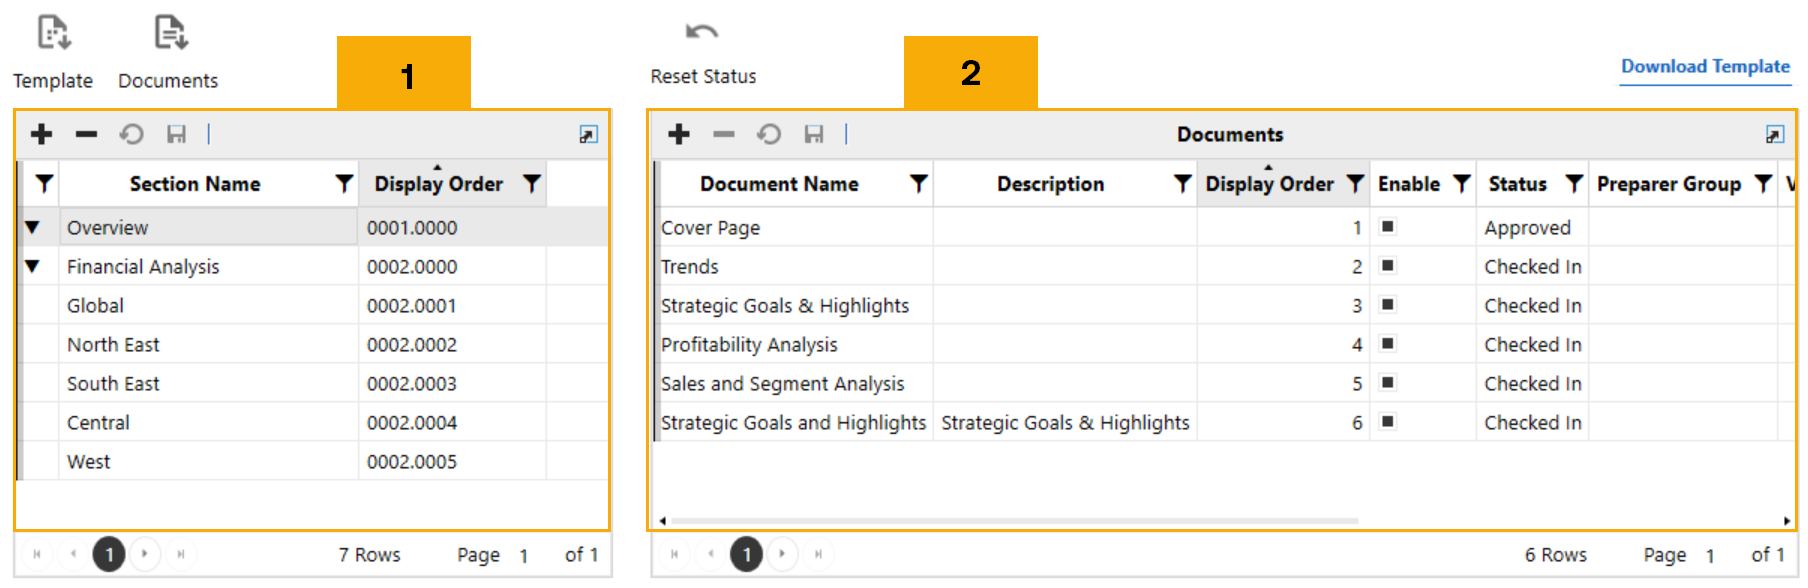The height and width of the screenshot is (588, 1808).
Task: Save changes in the Documents grid
Action: click(814, 134)
